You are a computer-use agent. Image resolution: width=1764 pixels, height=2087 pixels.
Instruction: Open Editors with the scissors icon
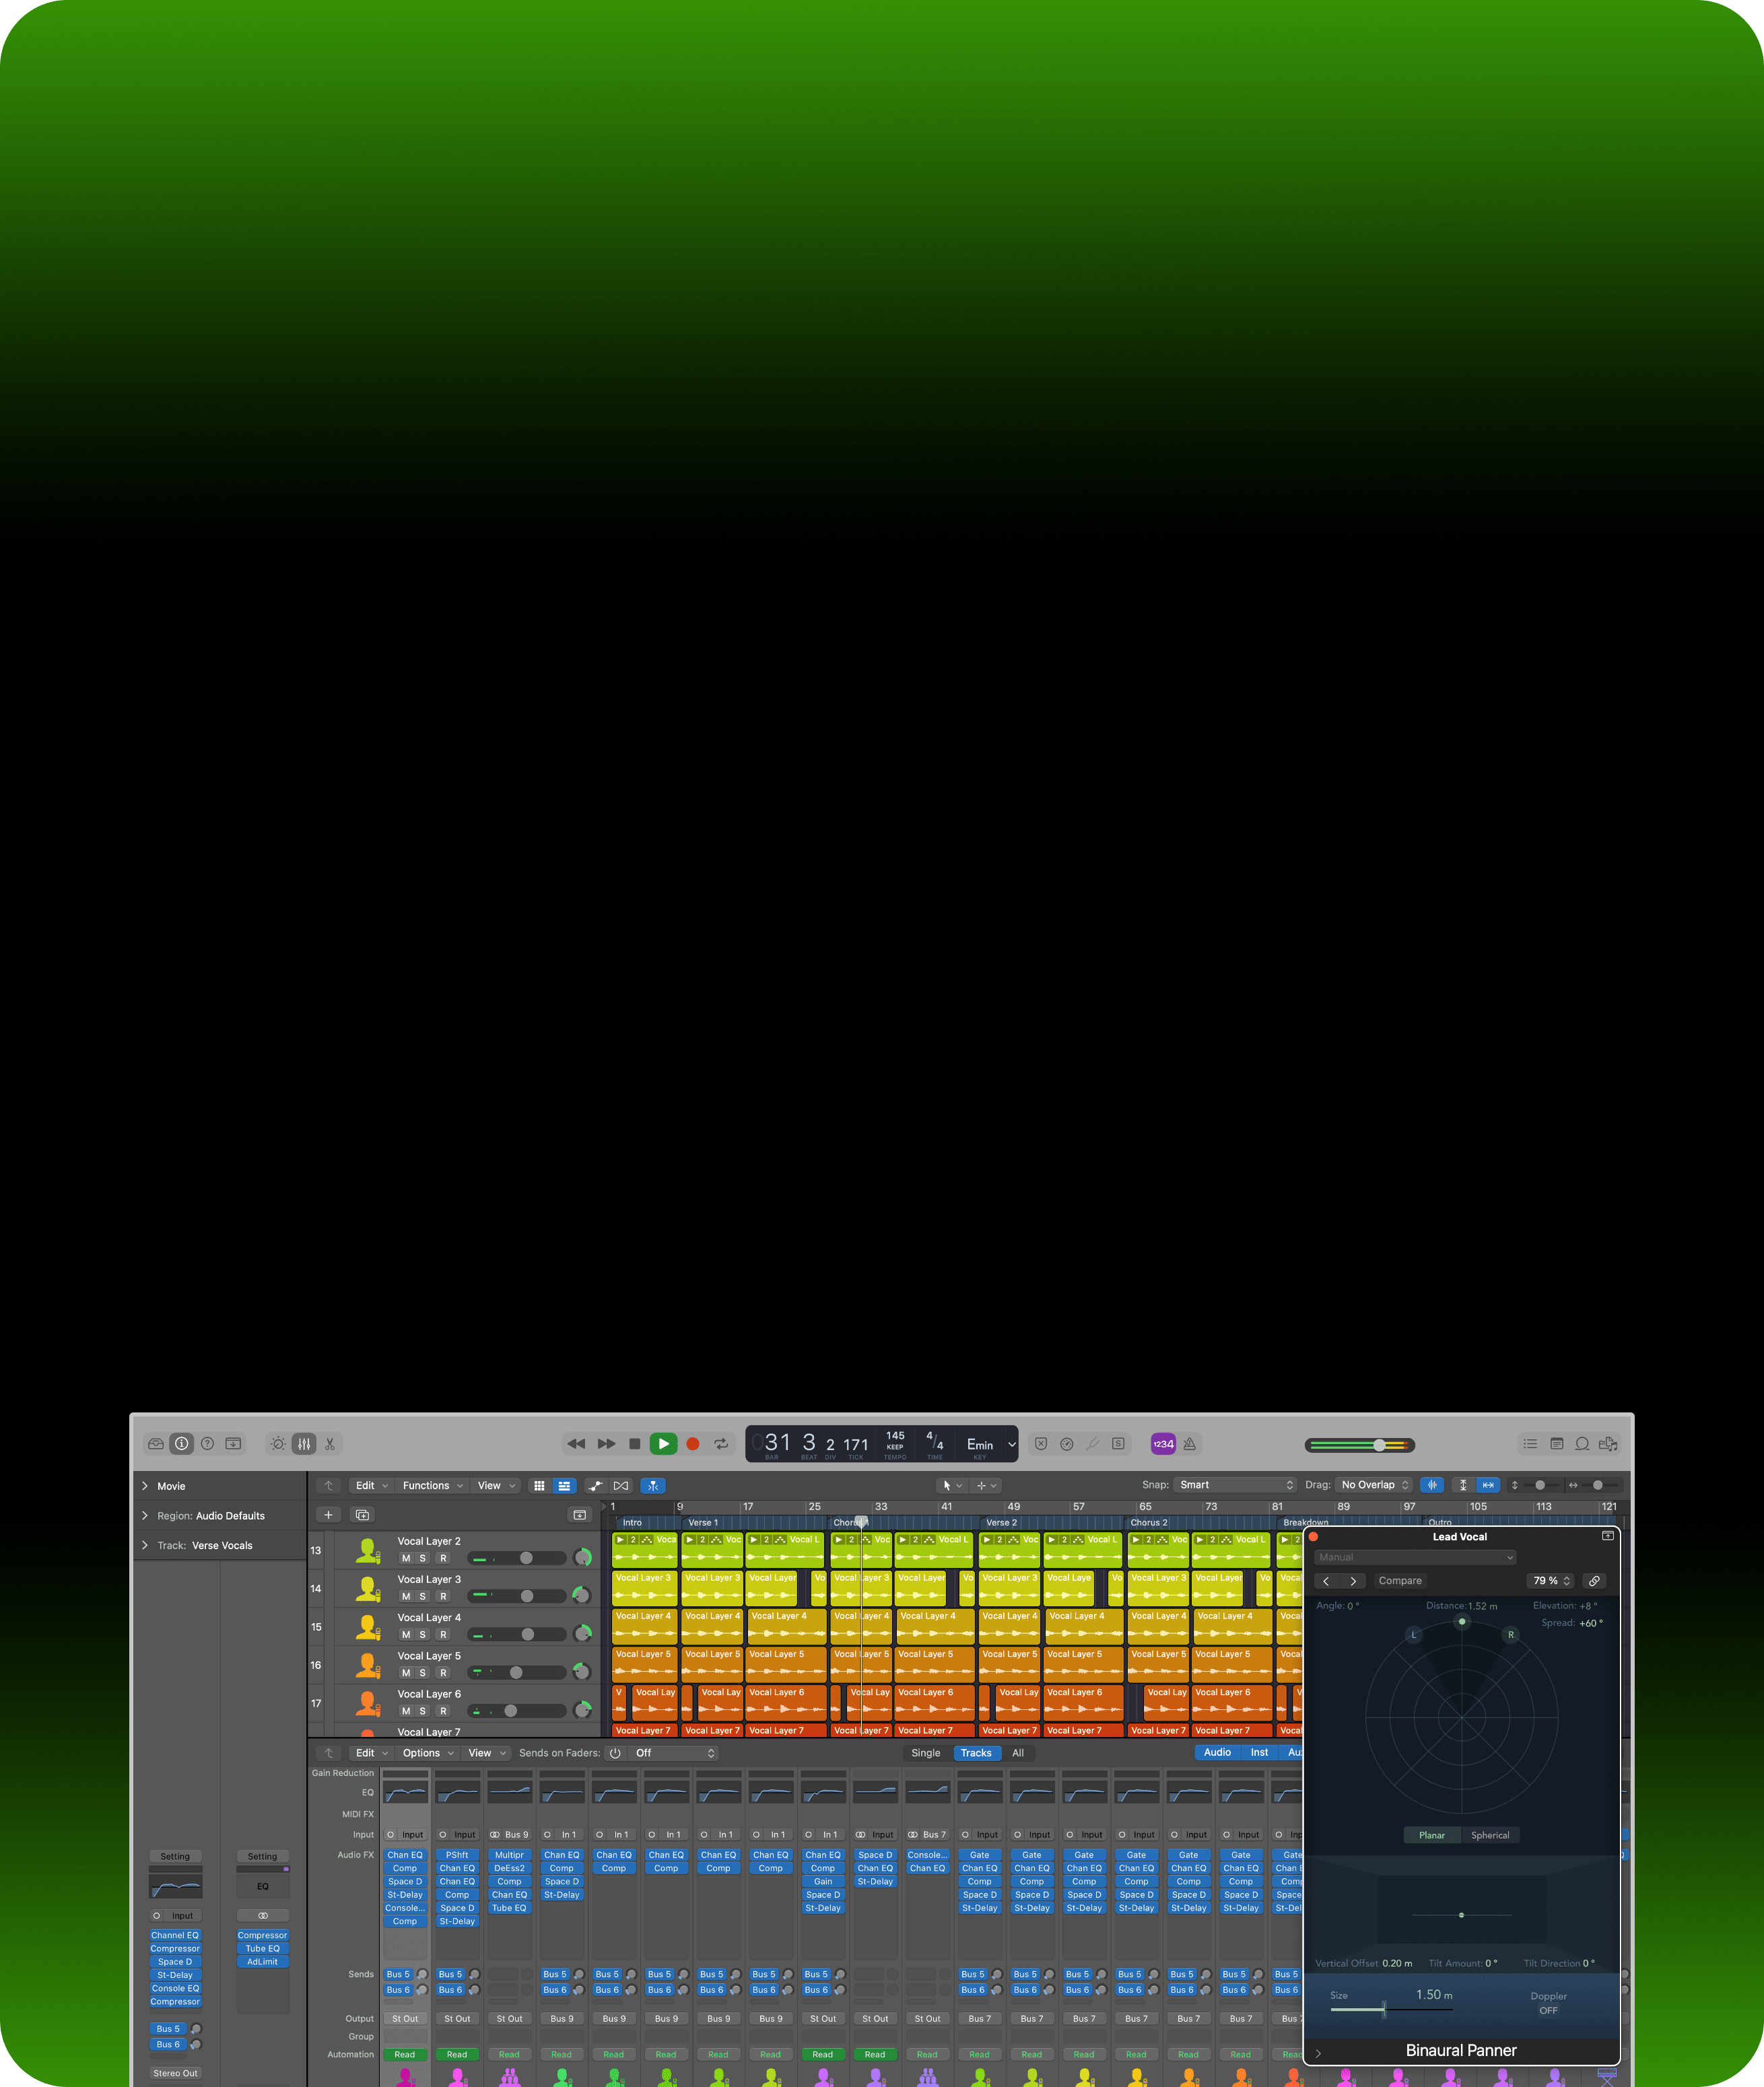coord(330,1444)
